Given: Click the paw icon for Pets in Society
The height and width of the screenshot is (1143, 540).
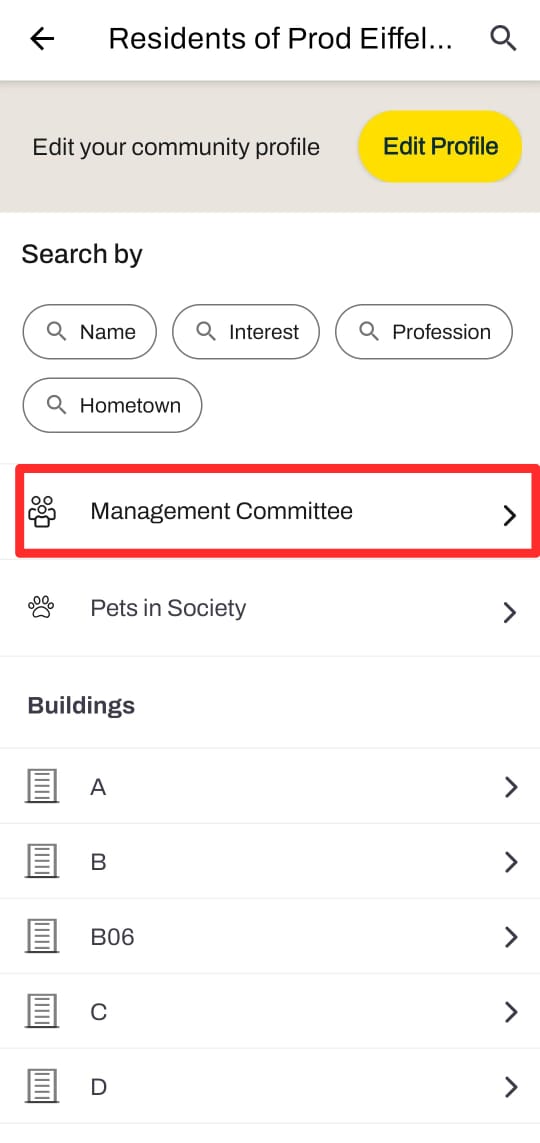Looking at the screenshot, I should (x=42, y=607).
